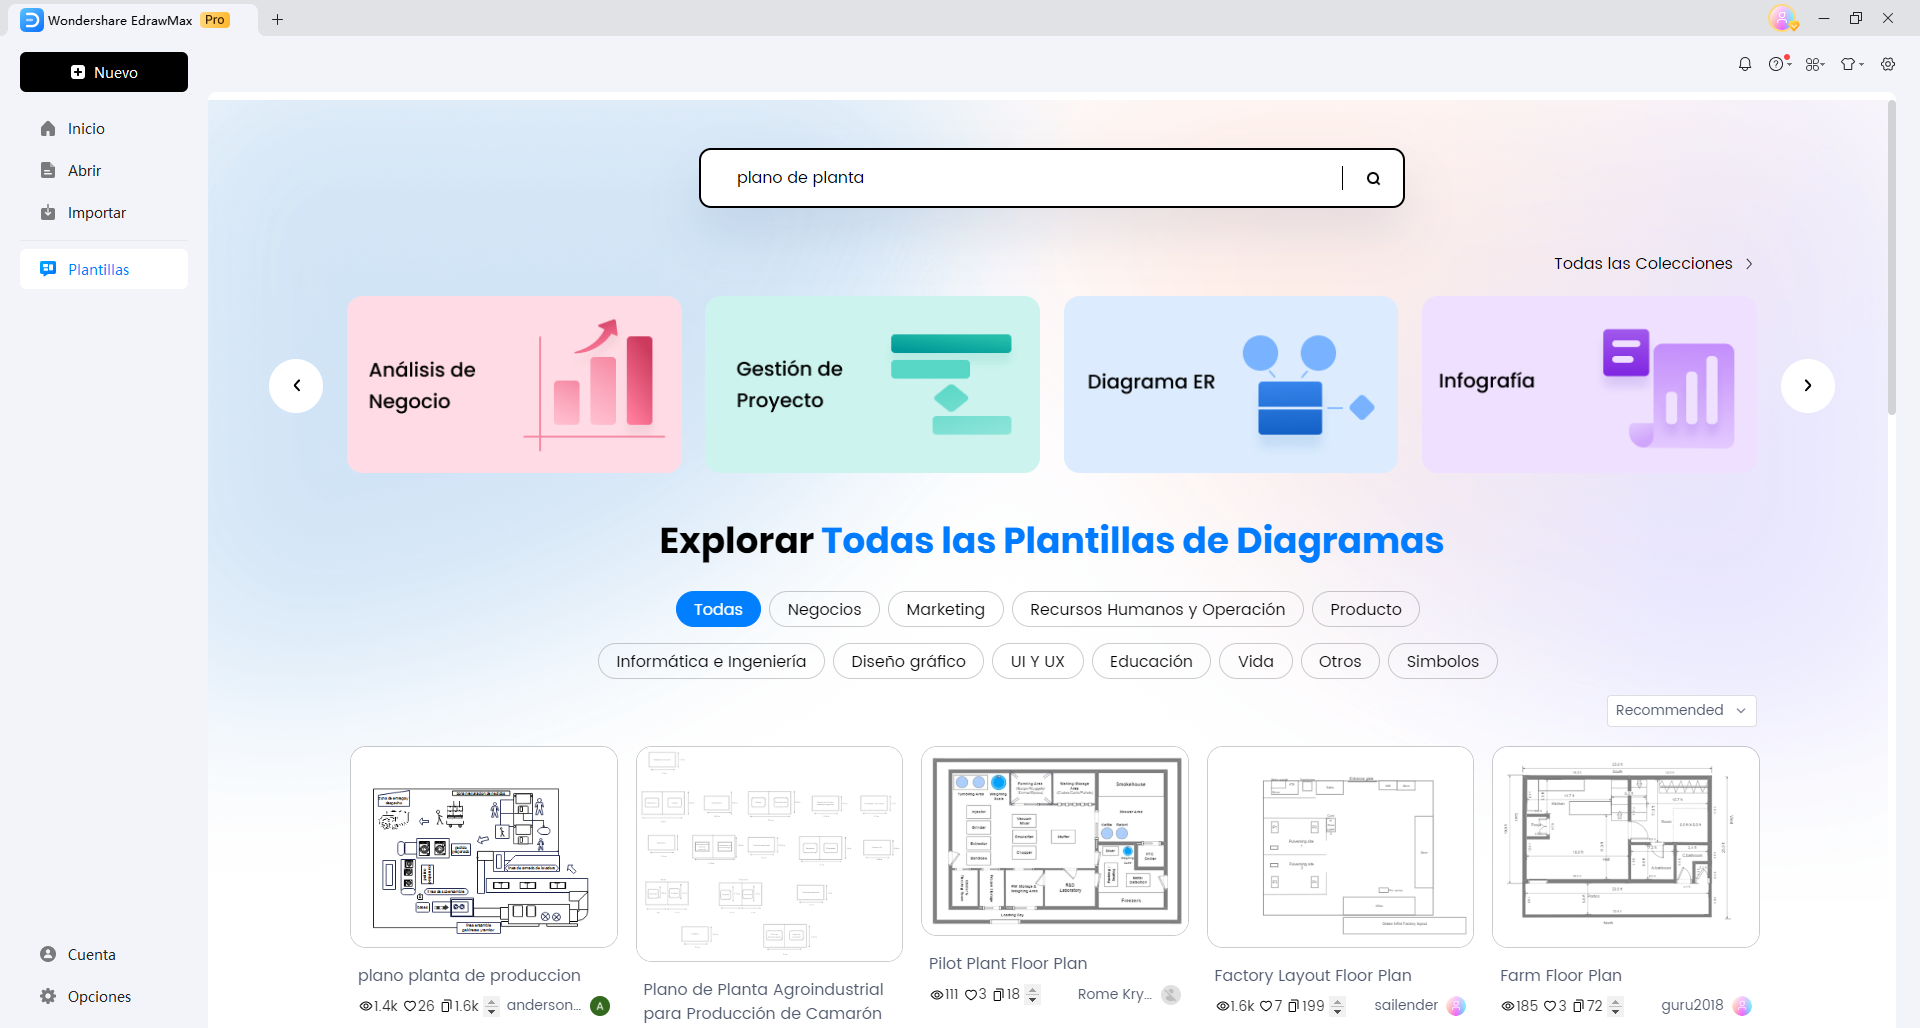This screenshot has height=1028, width=1920.
Task: Open Todas las Colecciones link
Action: (x=1643, y=263)
